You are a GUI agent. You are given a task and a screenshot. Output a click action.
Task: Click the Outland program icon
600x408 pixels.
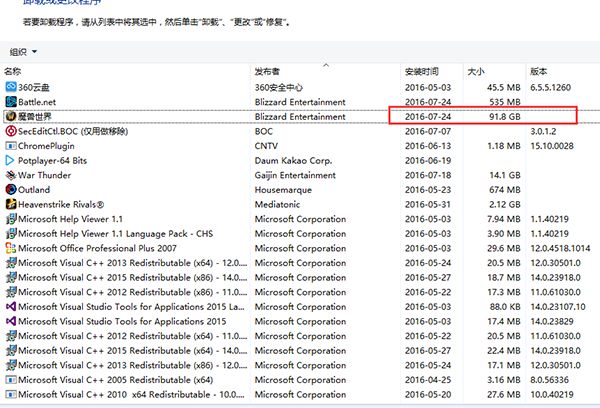click(11, 189)
